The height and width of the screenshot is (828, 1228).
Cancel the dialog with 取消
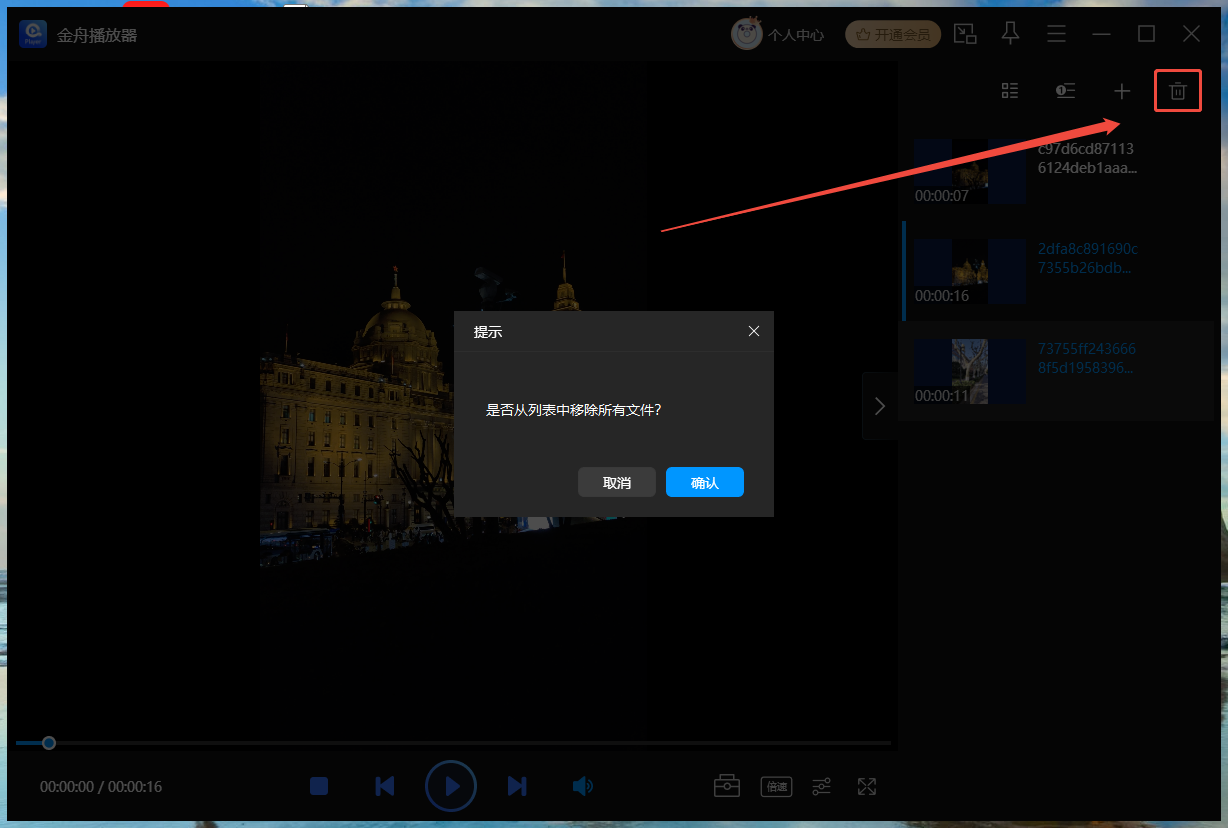click(x=617, y=482)
